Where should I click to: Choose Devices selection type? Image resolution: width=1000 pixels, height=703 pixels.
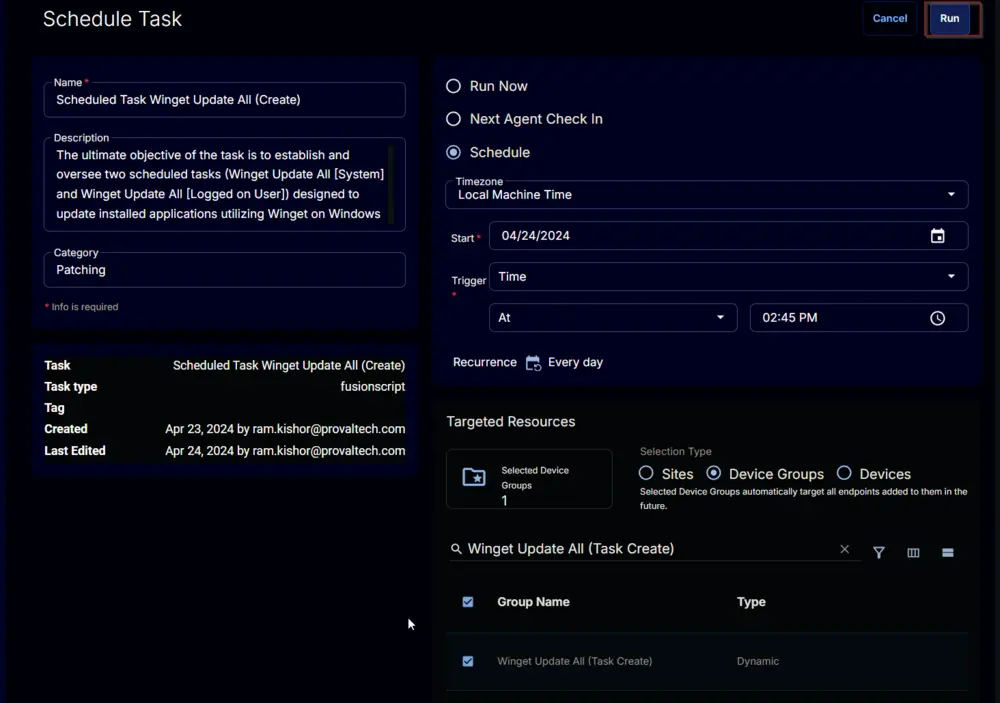[844, 473]
